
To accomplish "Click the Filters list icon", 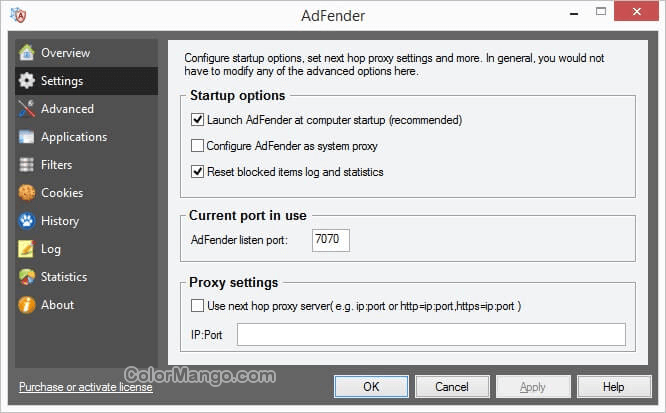I will pyautogui.click(x=26, y=164).
